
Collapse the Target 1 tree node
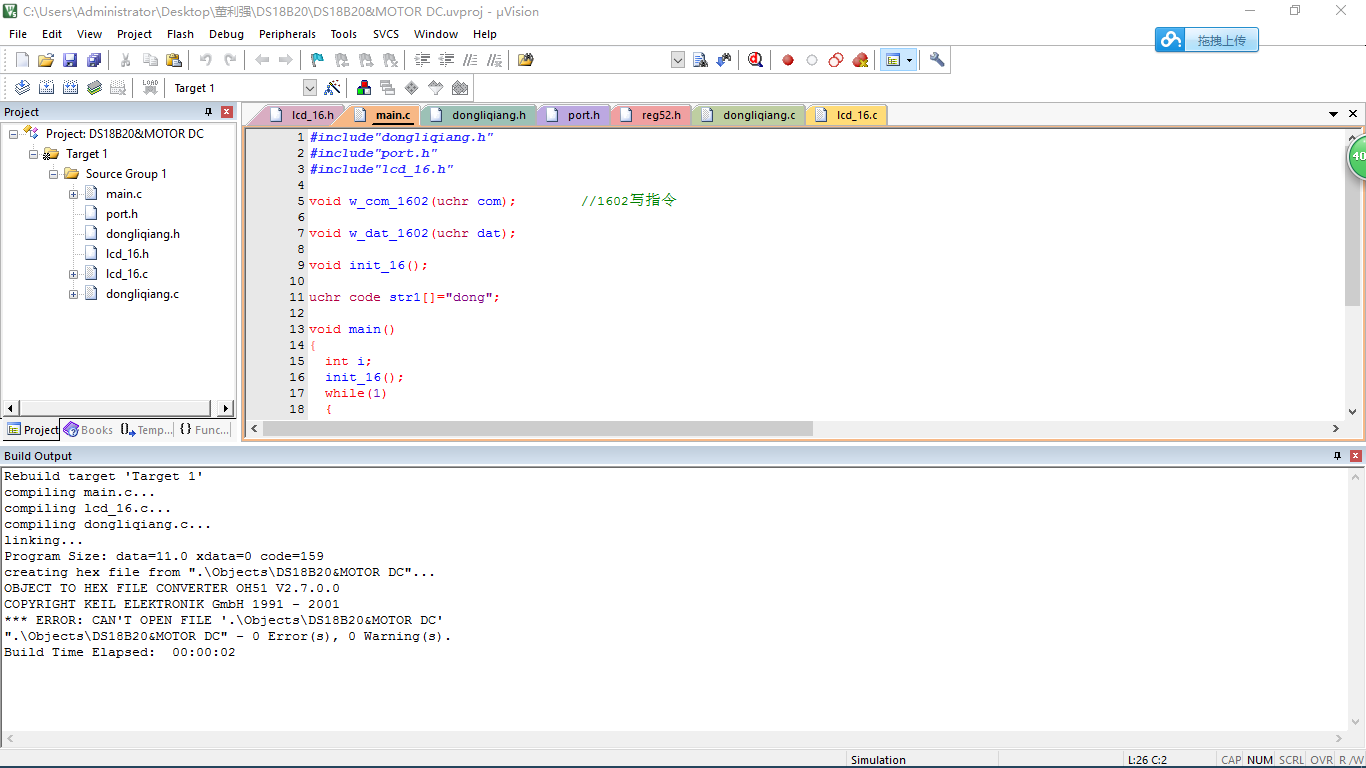pyautogui.click(x=34, y=154)
